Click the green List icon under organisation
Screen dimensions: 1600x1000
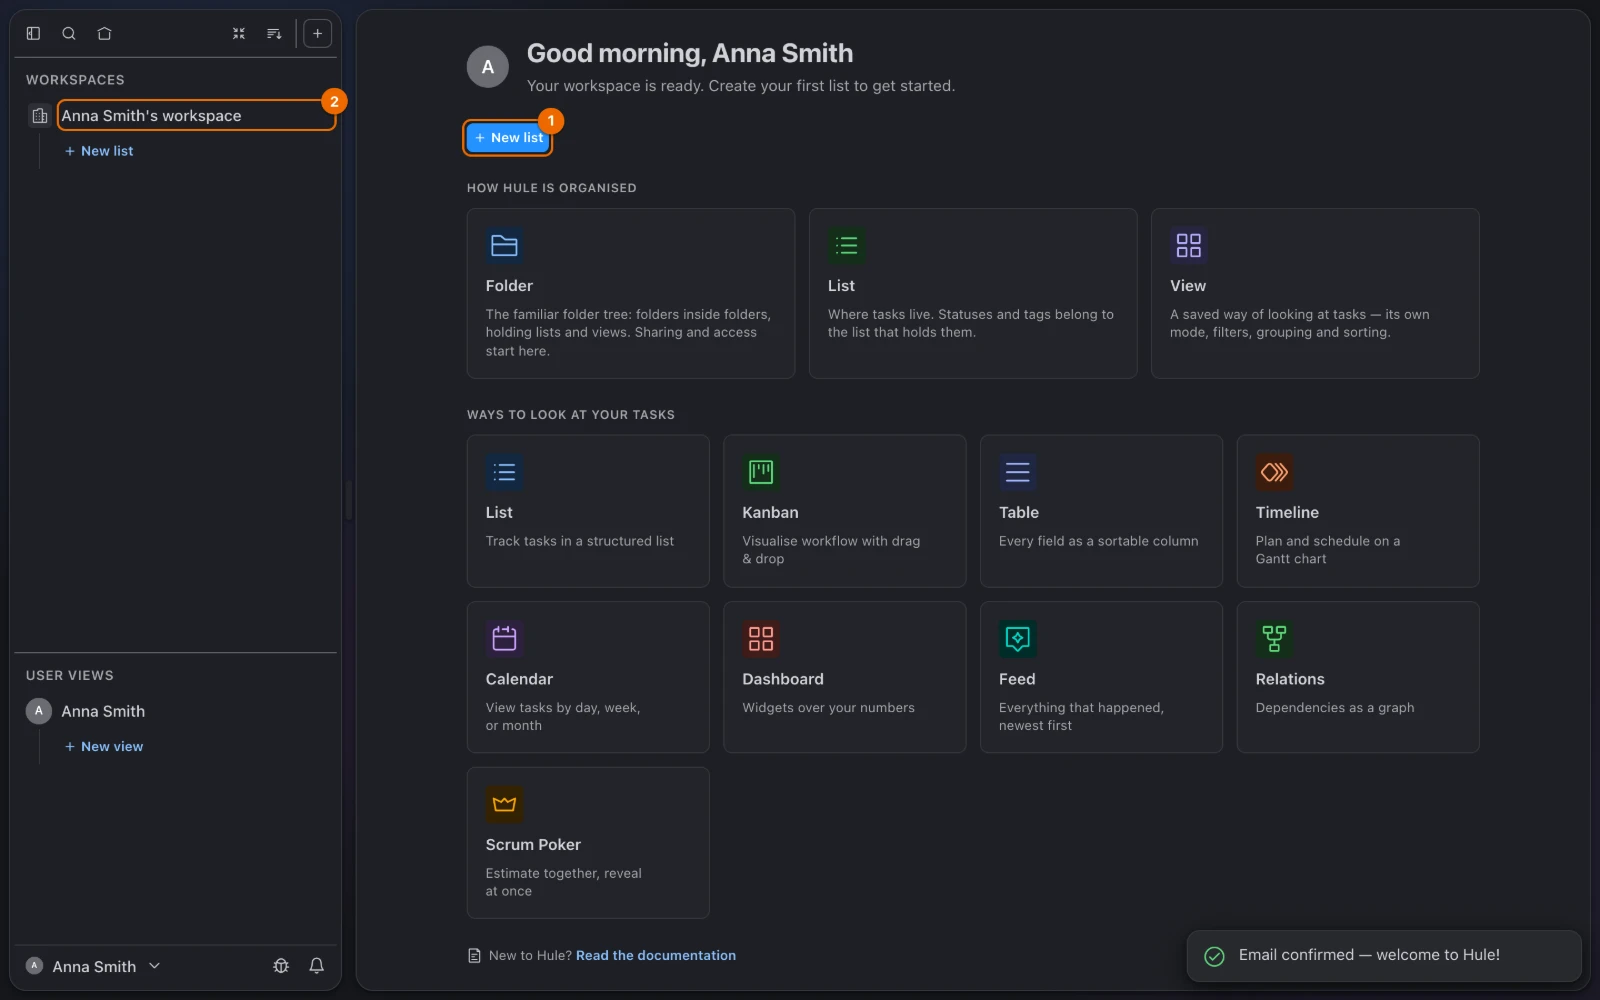tap(846, 245)
